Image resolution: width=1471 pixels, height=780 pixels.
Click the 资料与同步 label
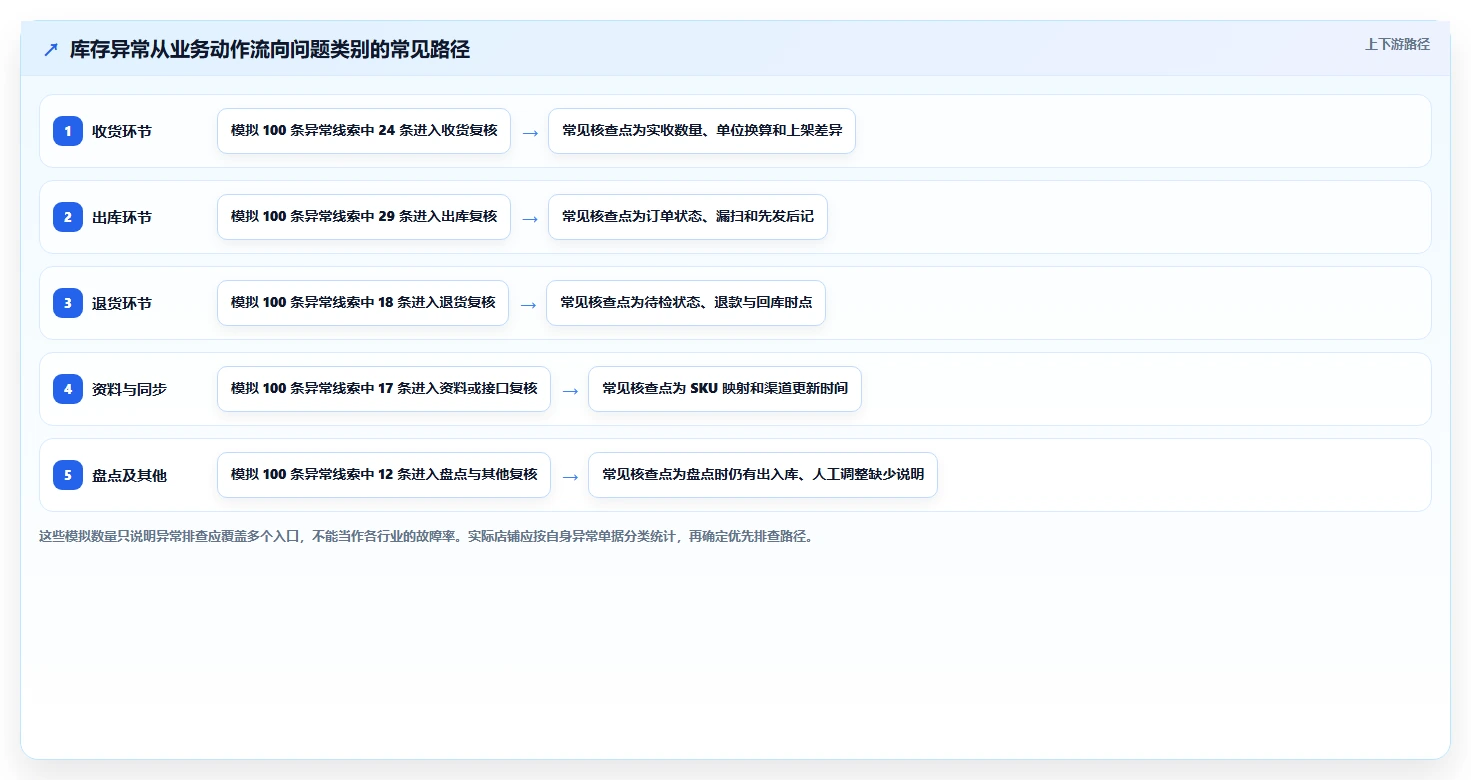coord(129,389)
